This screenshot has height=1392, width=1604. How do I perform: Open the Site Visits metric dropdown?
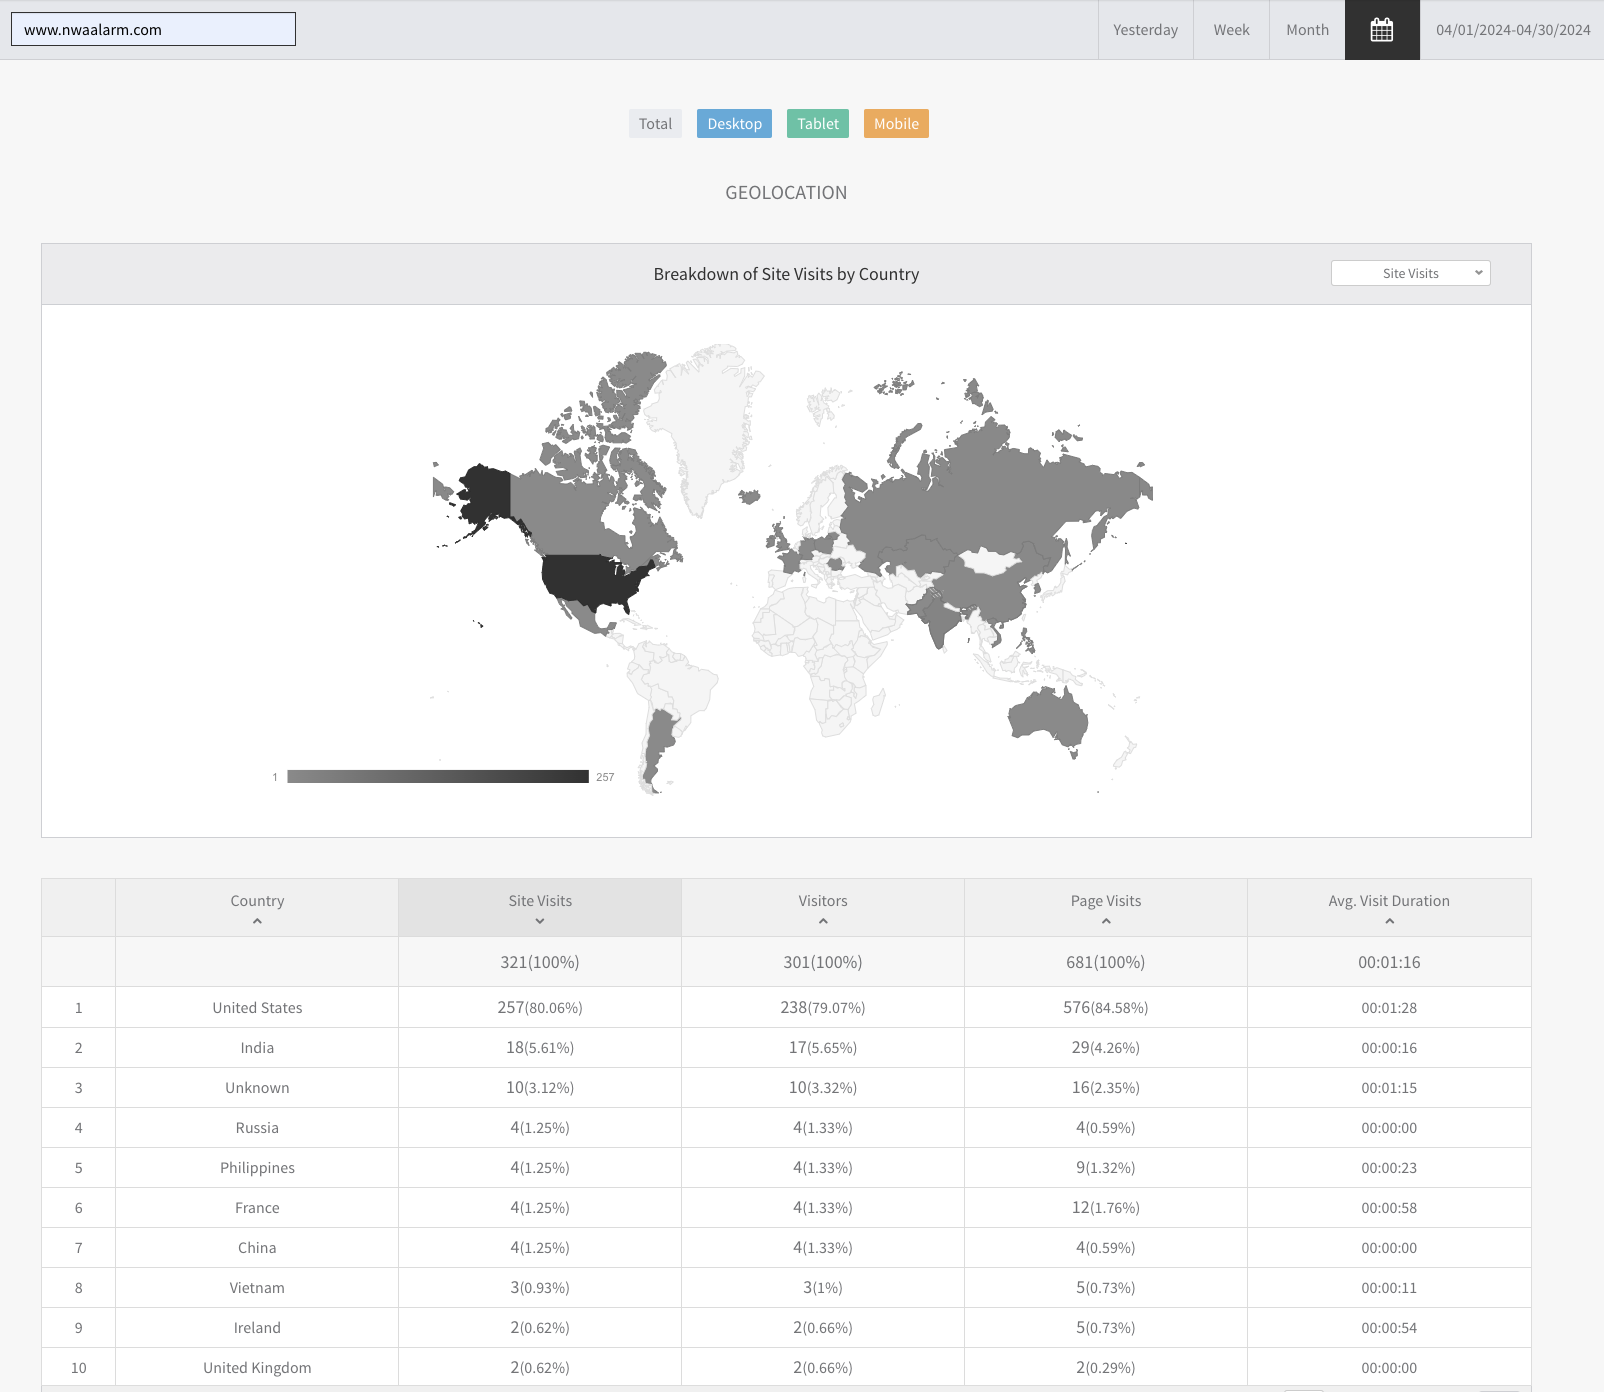click(x=1410, y=273)
